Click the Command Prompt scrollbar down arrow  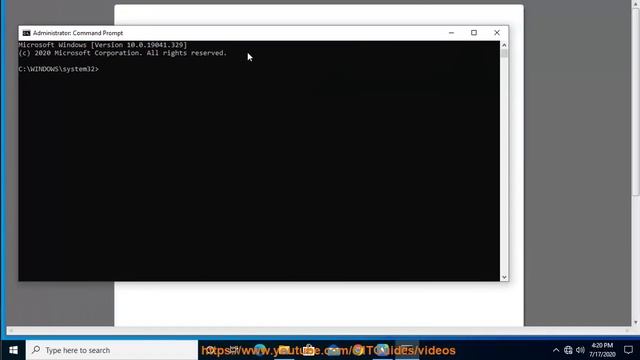pyautogui.click(x=504, y=277)
